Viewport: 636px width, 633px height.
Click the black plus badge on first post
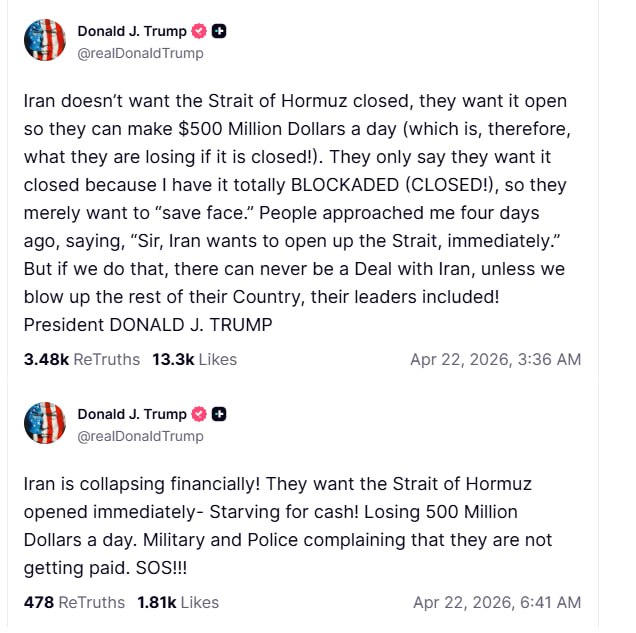[220, 31]
